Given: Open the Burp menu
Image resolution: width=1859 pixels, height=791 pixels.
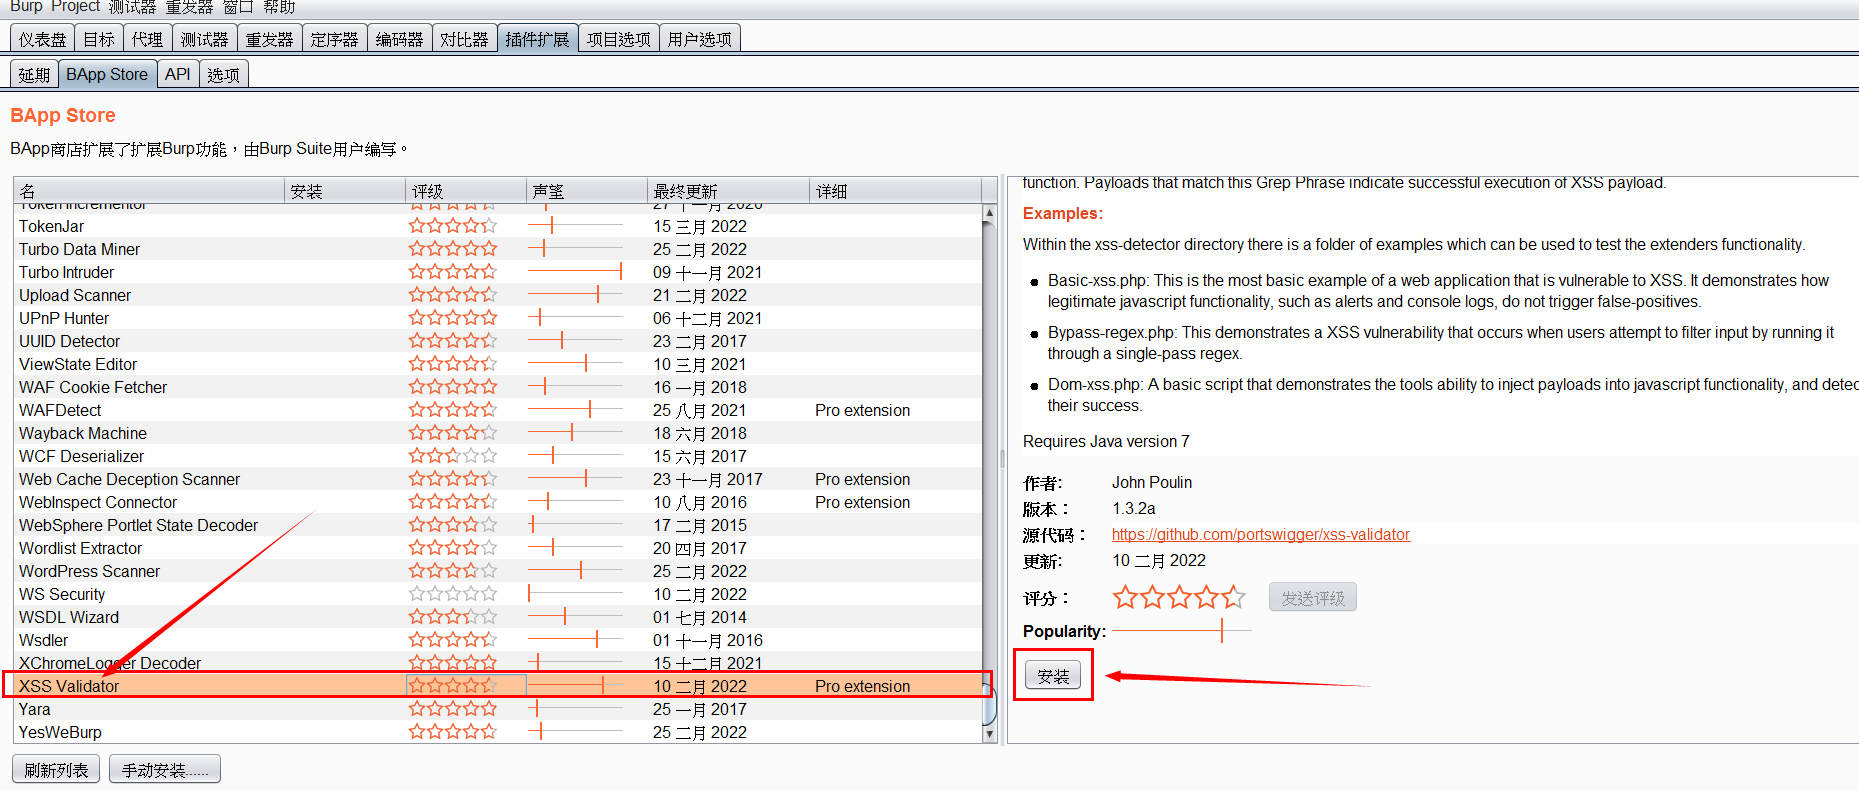Looking at the screenshot, I should pos(26,6).
